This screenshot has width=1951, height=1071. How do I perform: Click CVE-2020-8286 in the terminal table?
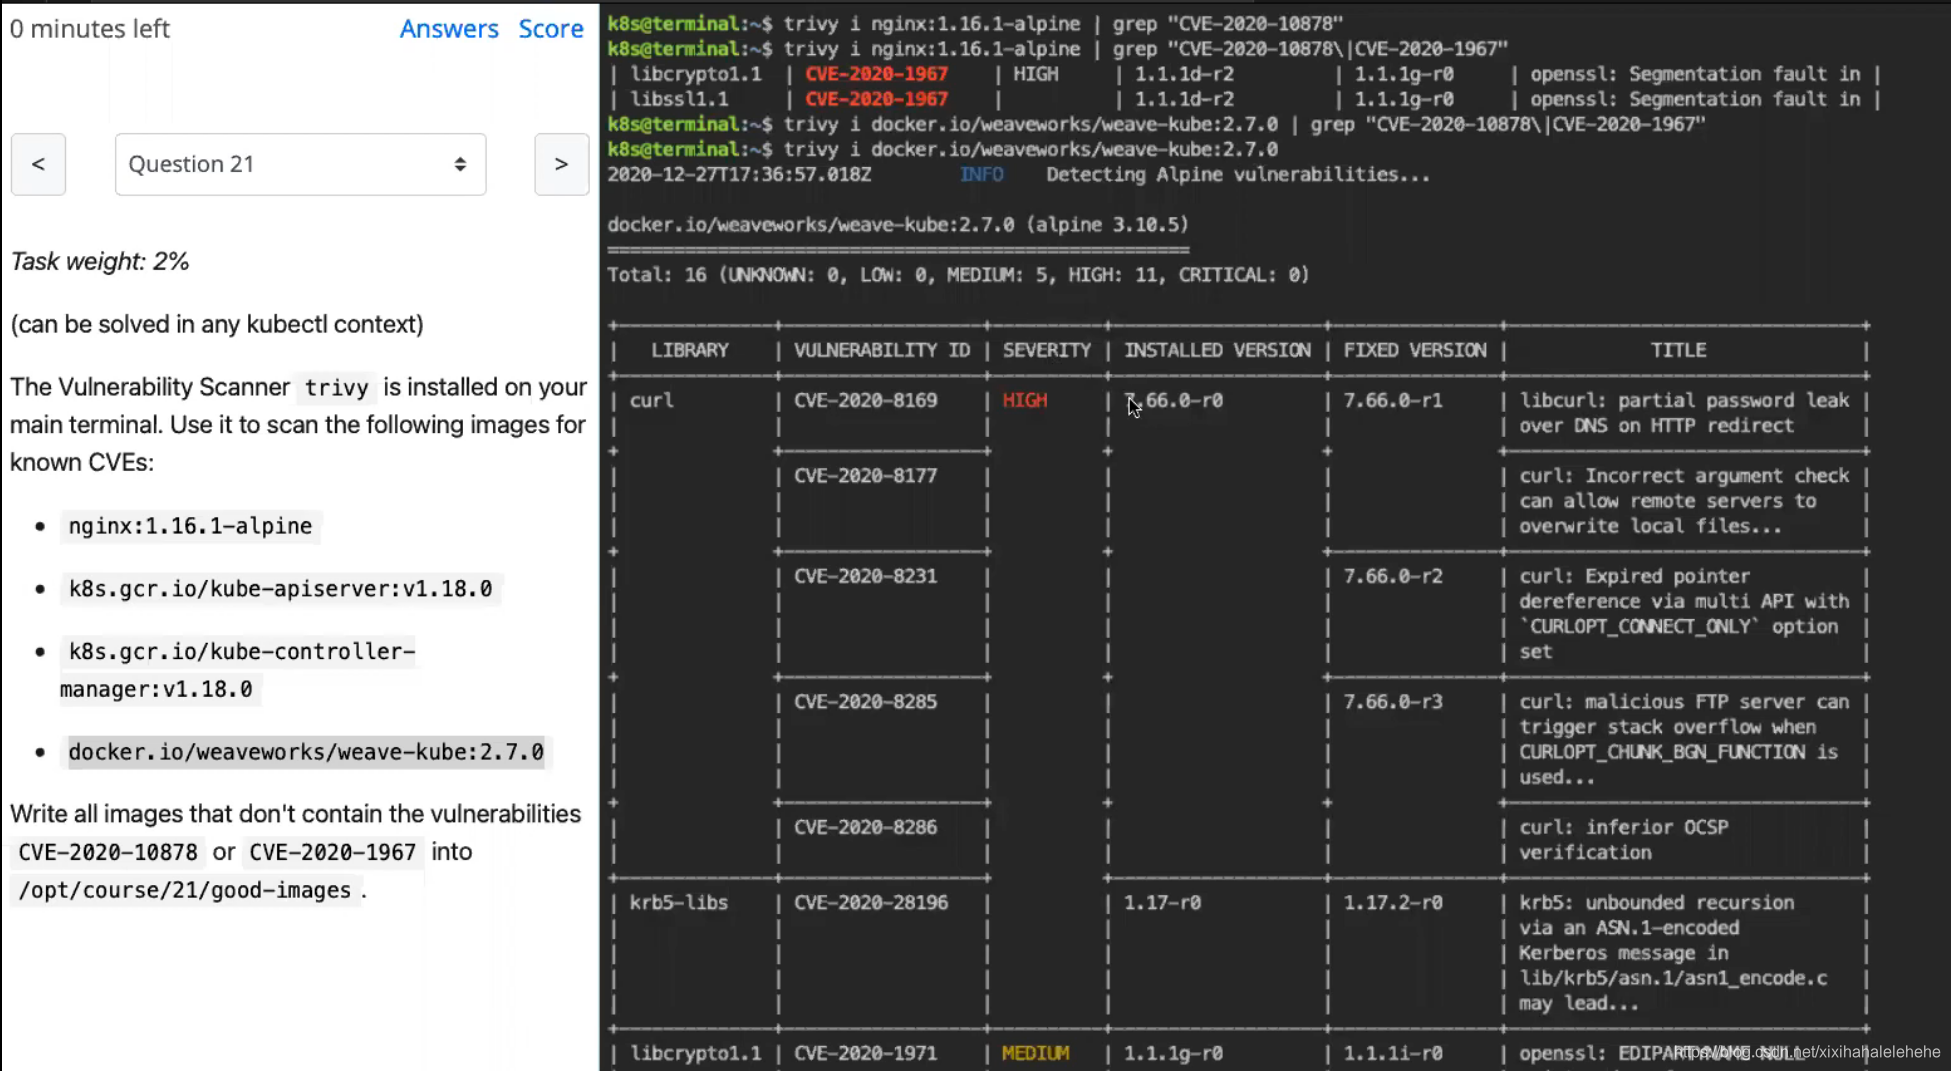coord(866,827)
